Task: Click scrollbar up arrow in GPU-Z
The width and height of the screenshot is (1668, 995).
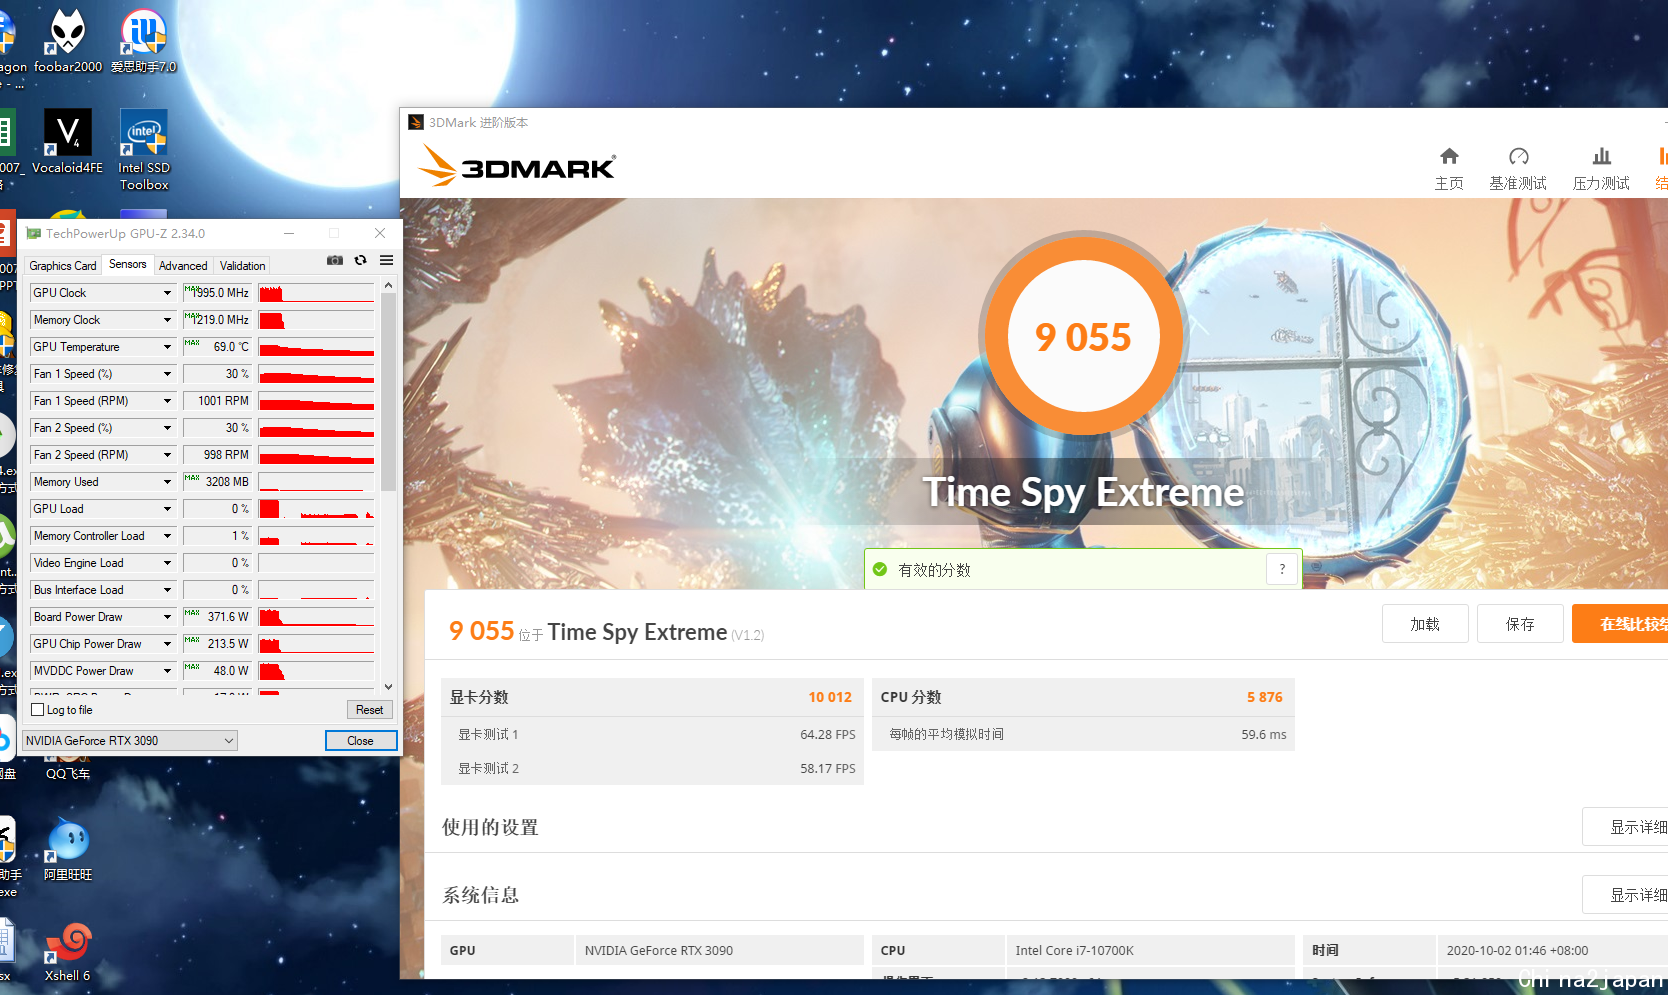Action: [x=388, y=286]
